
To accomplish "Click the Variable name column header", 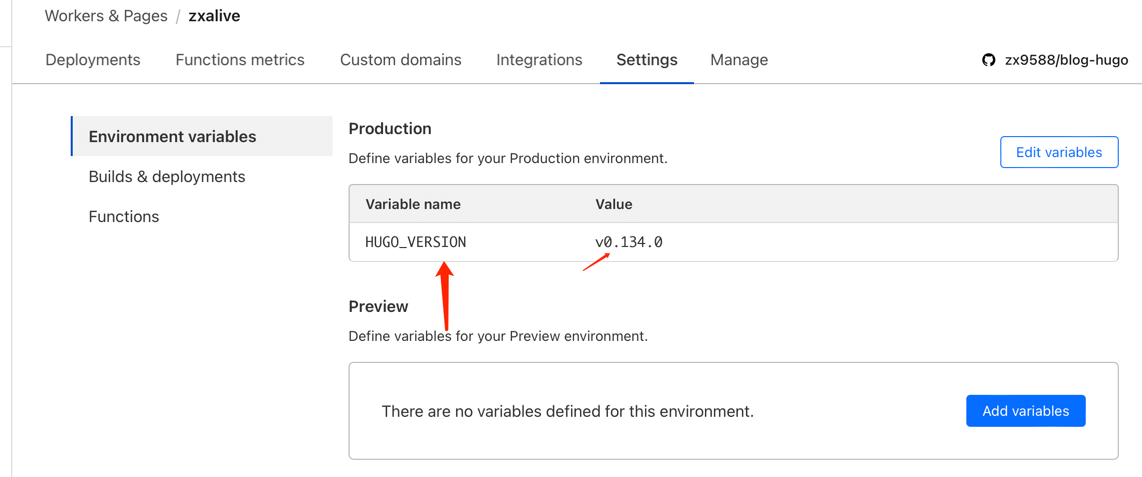I will (x=413, y=204).
